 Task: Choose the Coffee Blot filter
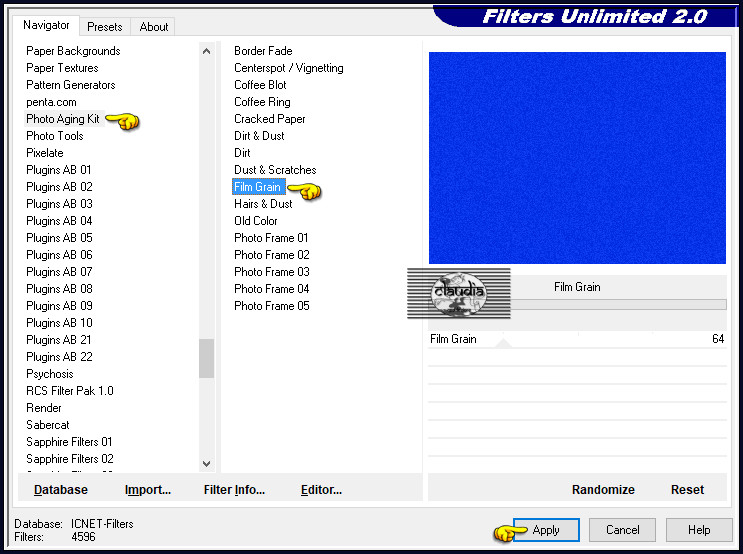[x=260, y=85]
